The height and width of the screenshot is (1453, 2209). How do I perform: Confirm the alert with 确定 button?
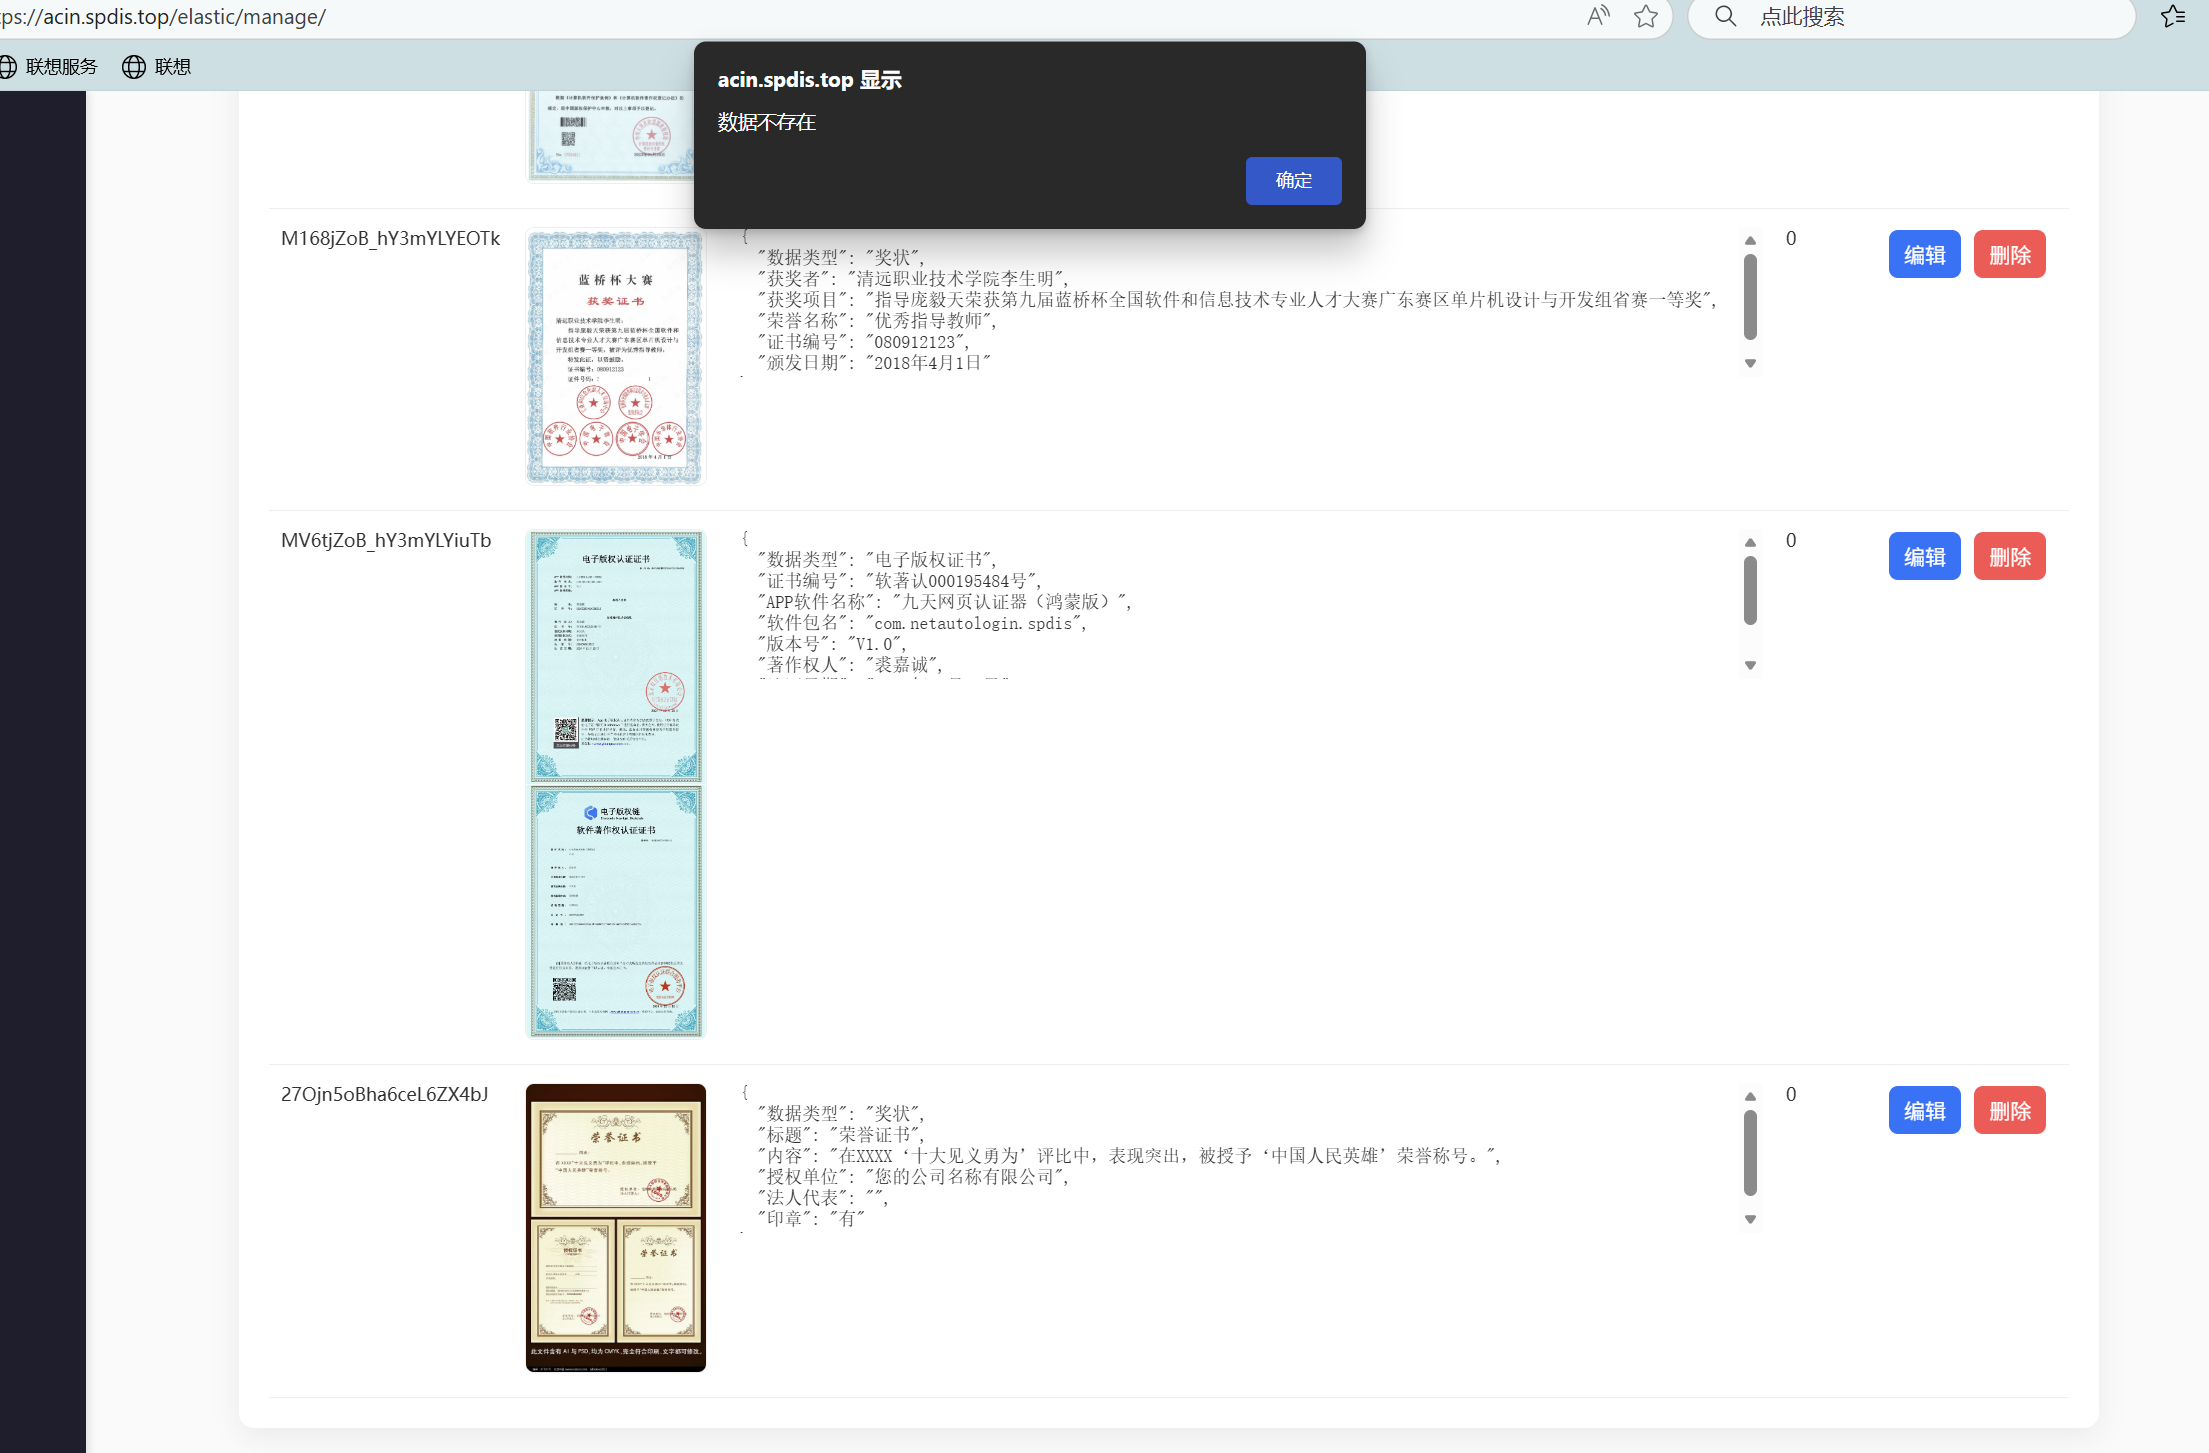[x=1293, y=181]
